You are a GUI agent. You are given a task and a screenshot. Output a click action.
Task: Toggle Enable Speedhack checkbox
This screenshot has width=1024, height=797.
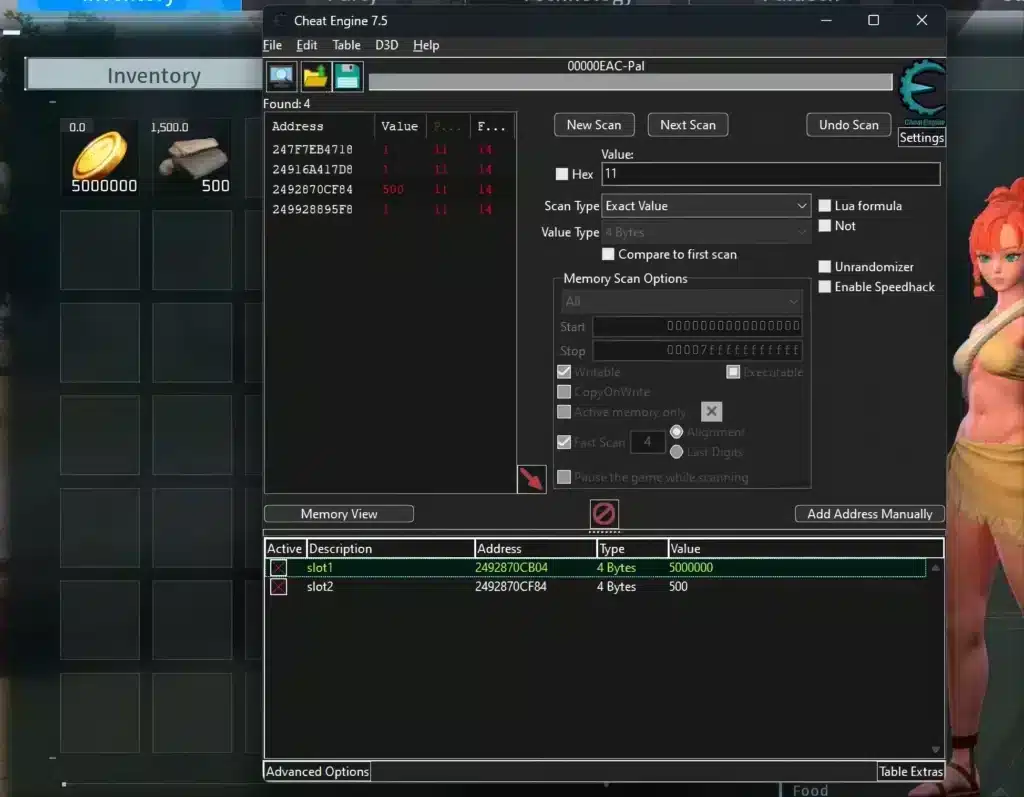[x=825, y=287]
